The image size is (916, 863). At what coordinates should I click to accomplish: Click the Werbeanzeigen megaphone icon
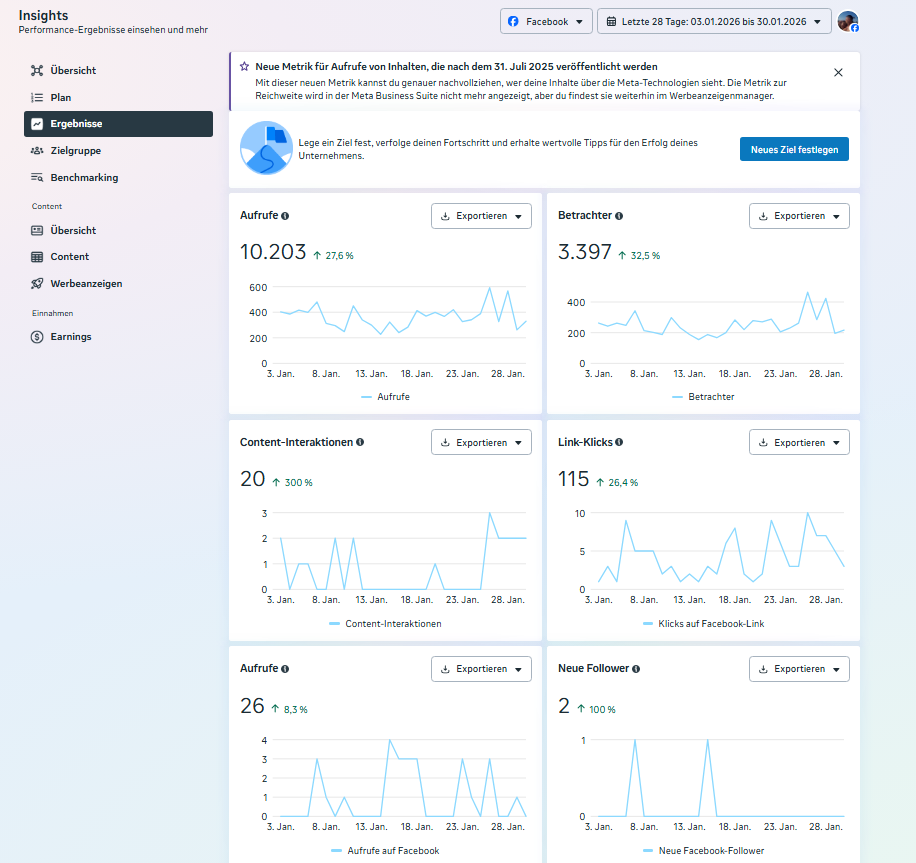click(x=38, y=283)
